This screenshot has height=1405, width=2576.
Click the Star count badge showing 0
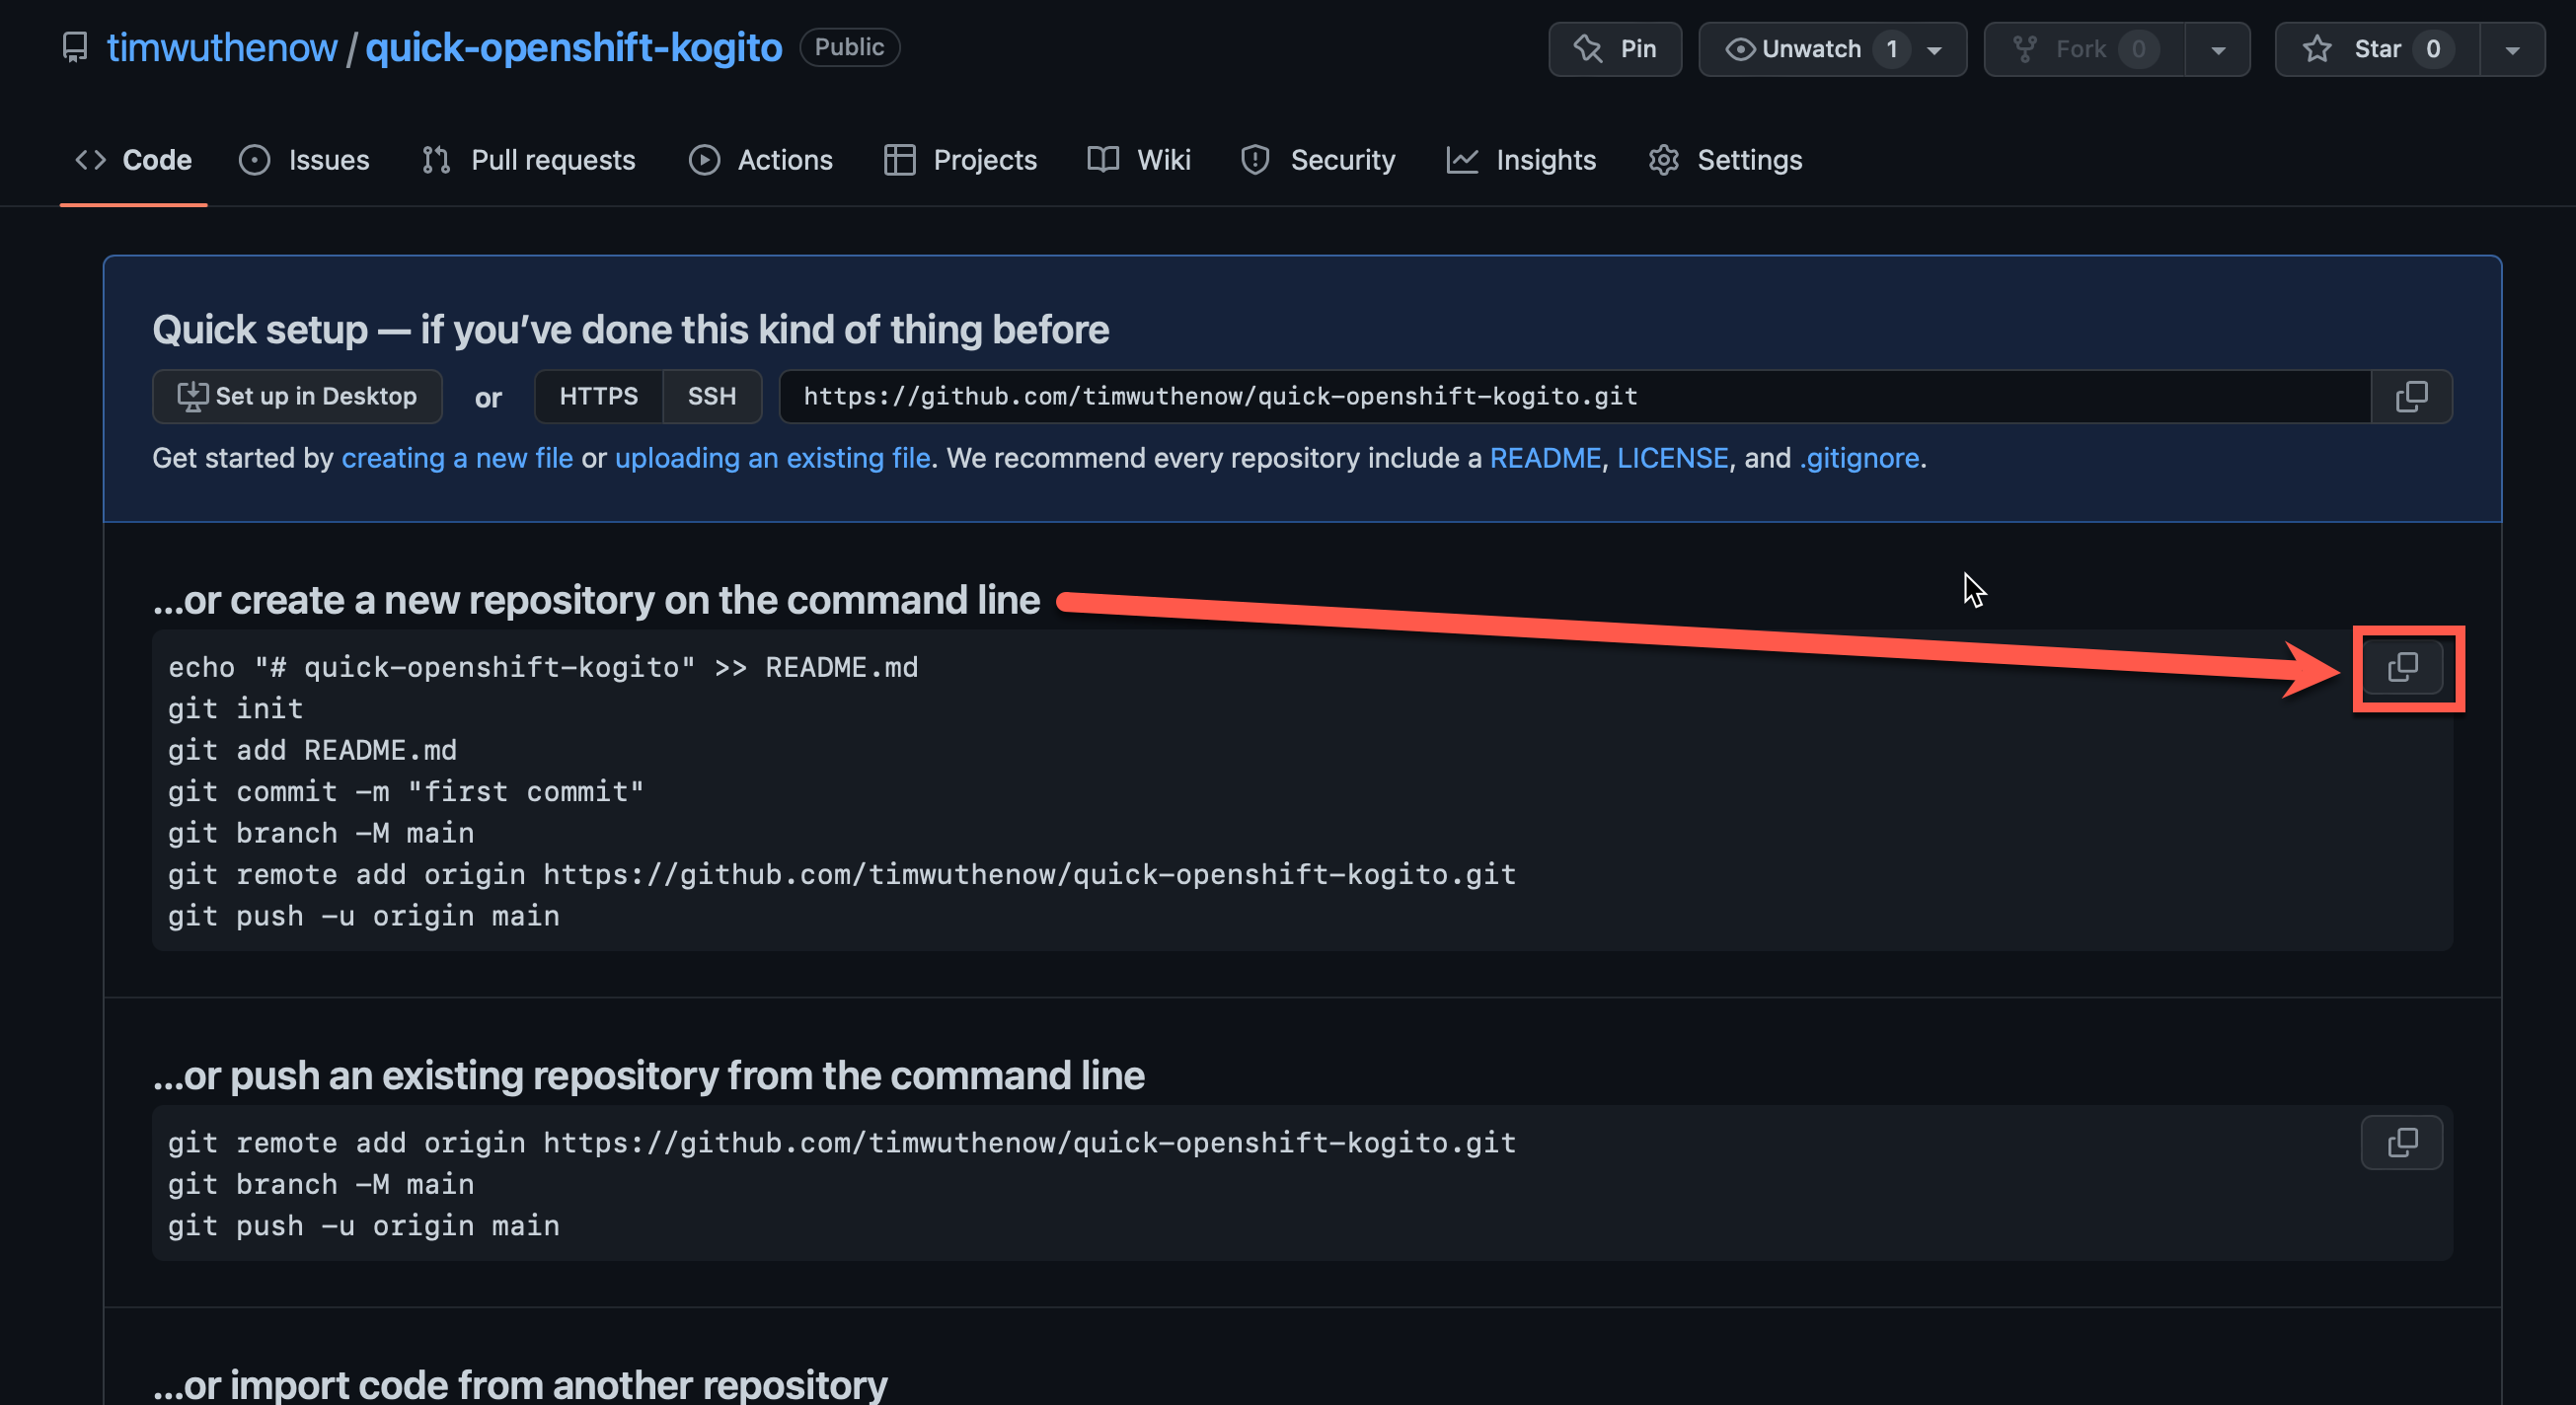click(2432, 49)
